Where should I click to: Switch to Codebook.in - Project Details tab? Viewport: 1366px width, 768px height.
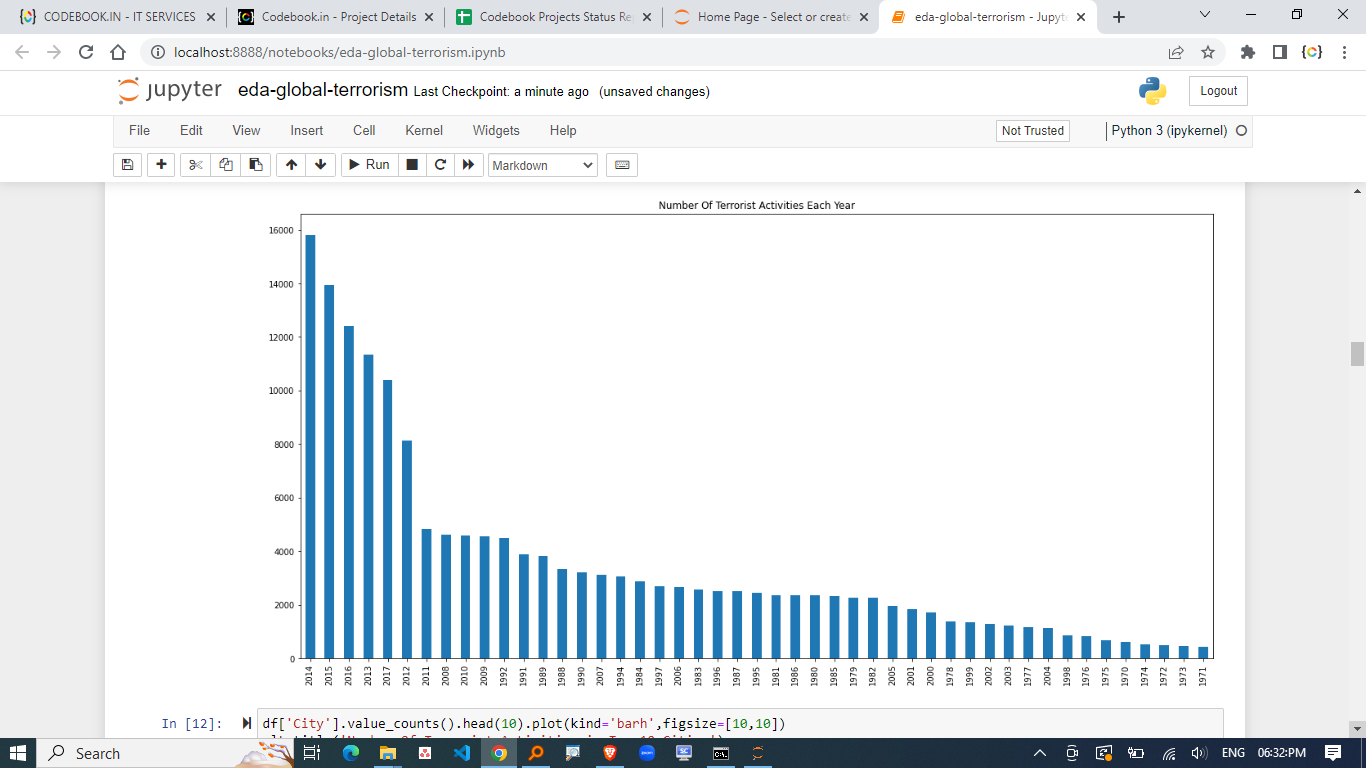335,17
